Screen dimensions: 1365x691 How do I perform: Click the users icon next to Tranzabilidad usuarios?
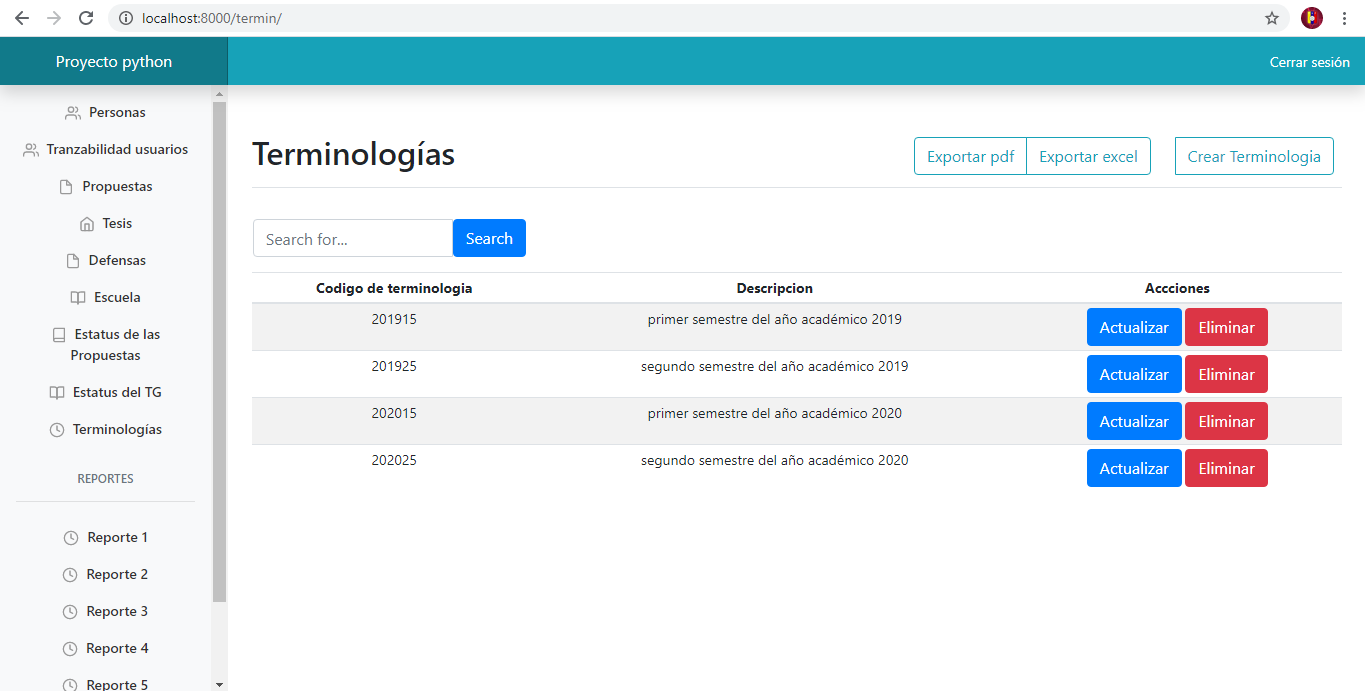point(31,150)
